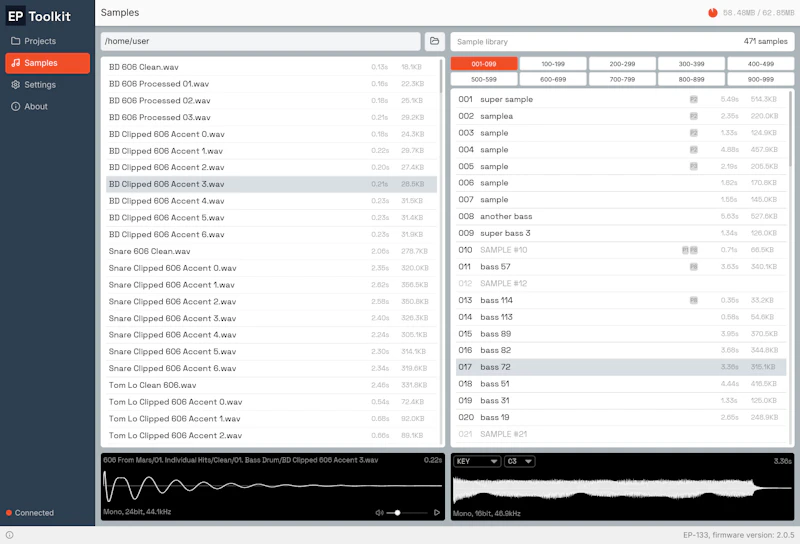Click the Settings gear icon in sidebar
Image resolution: width=800 pixels, height=544 pixels.
(16, 85)
